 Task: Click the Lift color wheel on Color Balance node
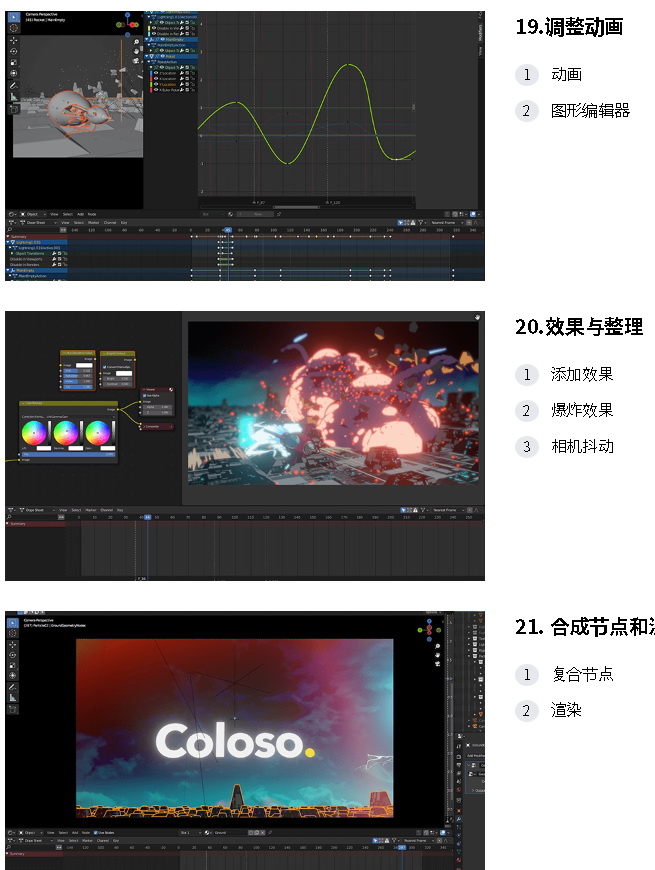coord(34,433)
